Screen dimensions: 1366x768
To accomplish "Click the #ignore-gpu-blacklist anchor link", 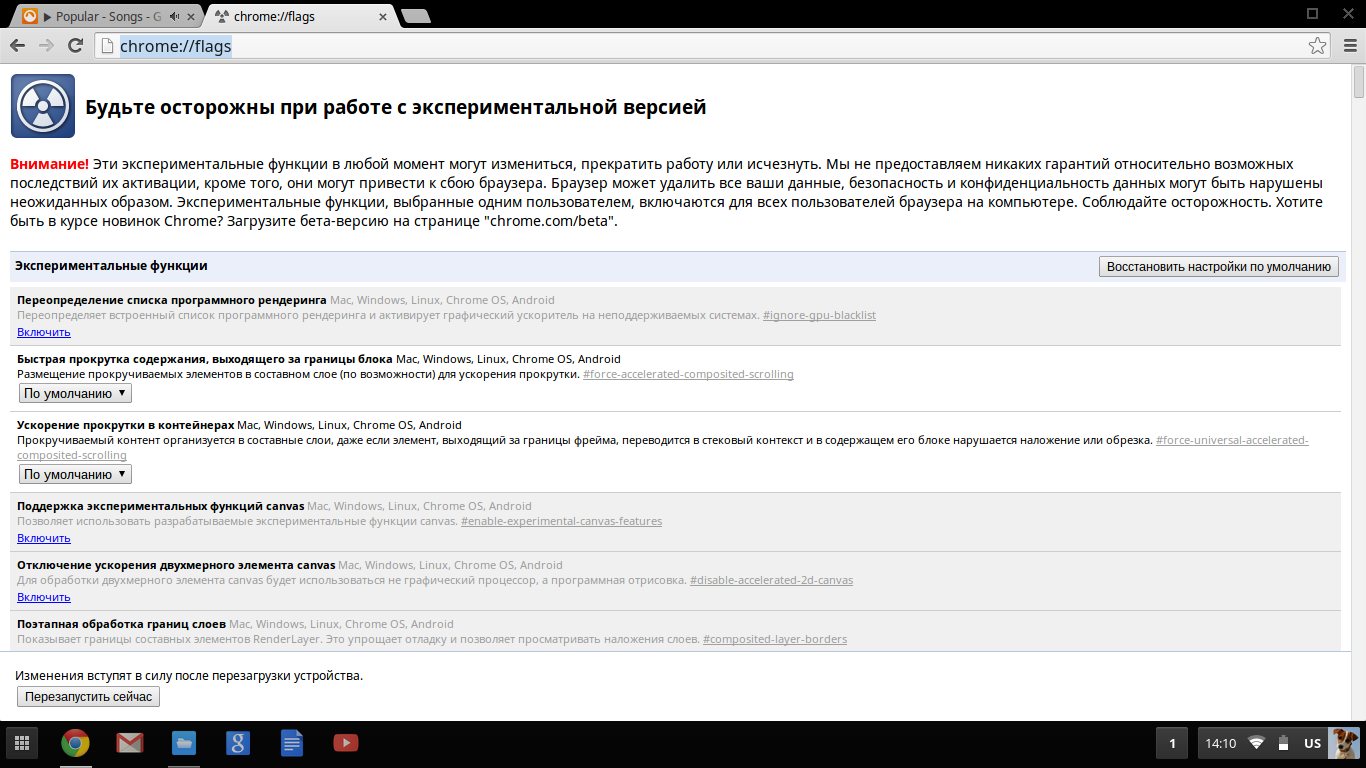I will point(819,315).
